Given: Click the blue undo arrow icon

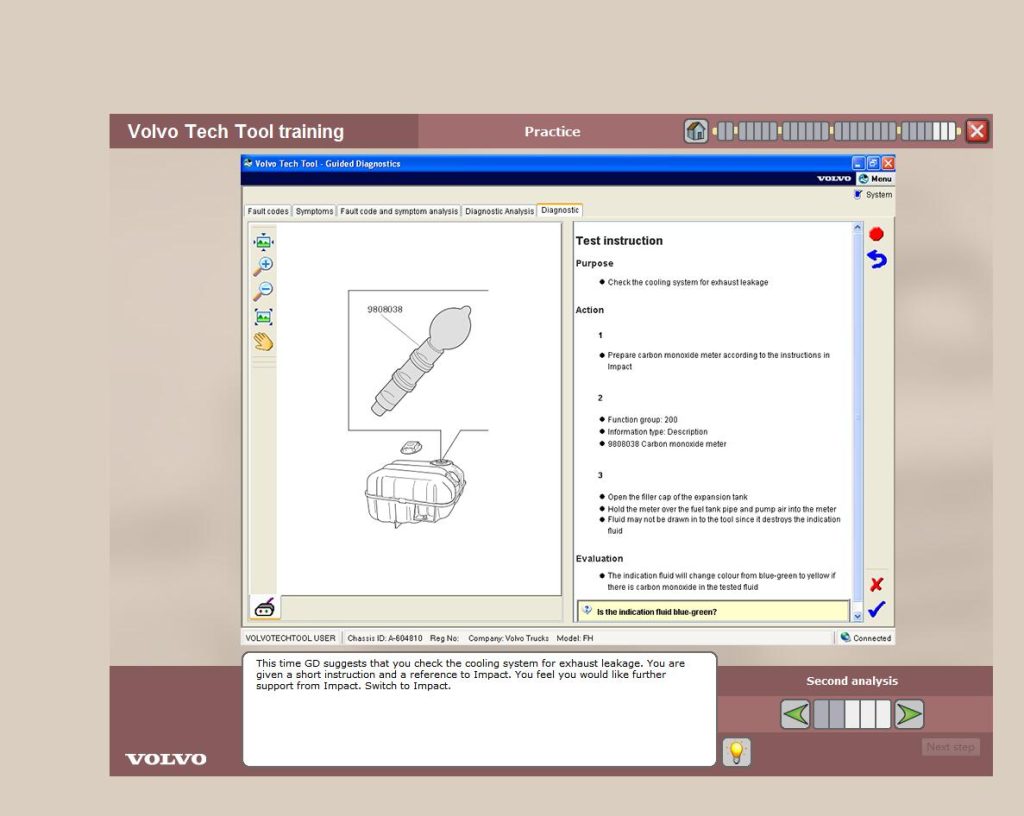Looking at the screenshot, I should coord(875,259).
